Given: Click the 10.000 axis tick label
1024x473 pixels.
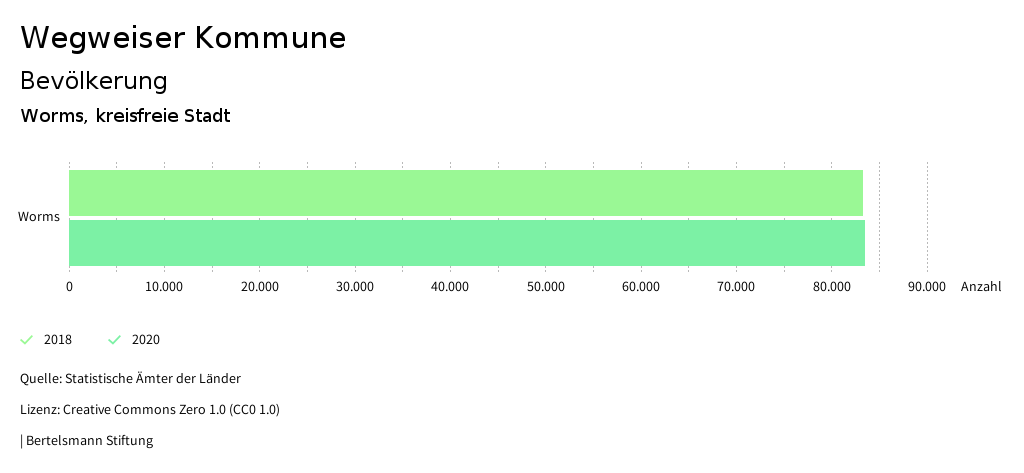Looking at the screenshot, I should (164, 287).
